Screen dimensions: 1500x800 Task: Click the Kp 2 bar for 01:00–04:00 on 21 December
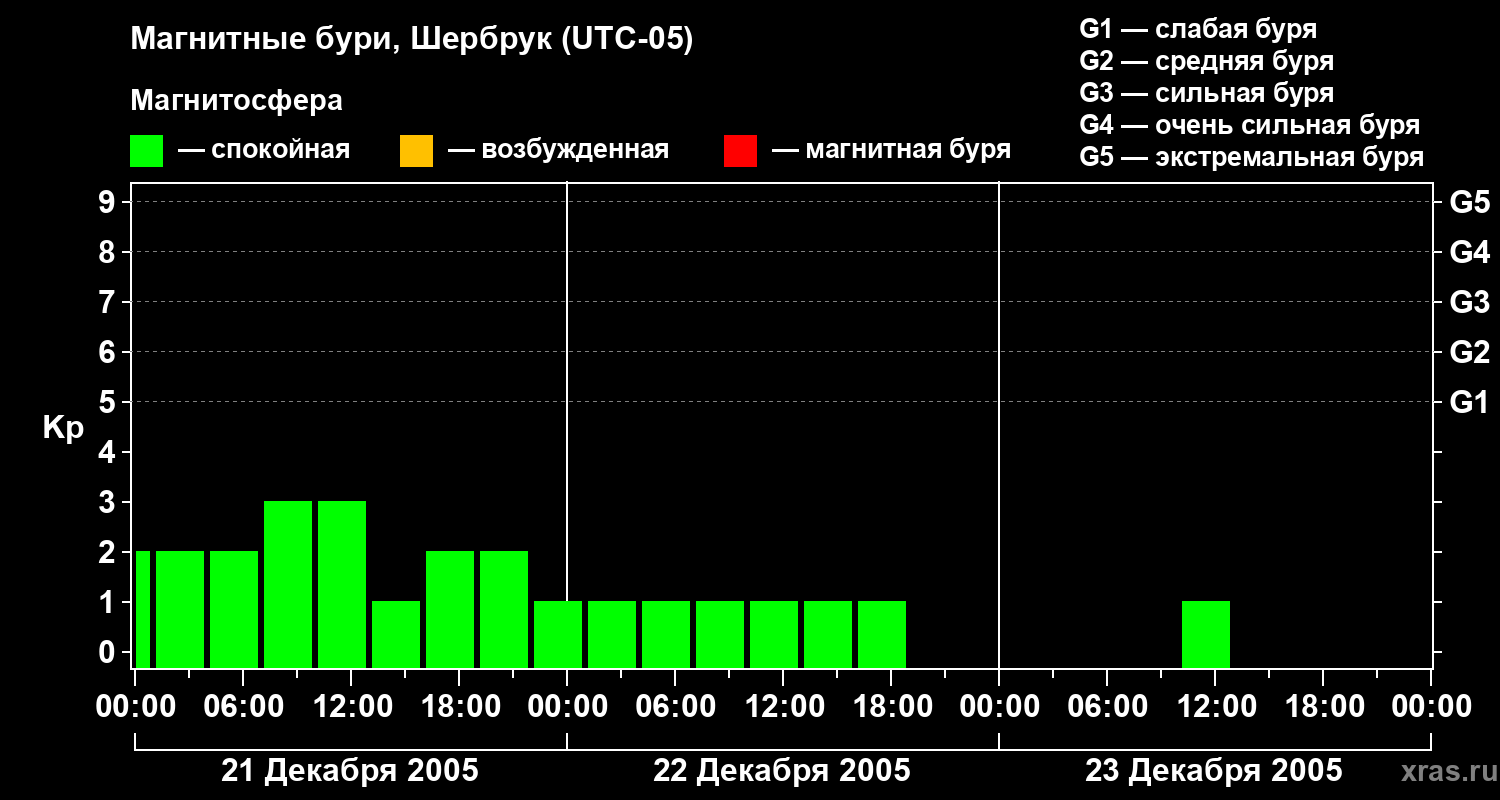click(180, 609)
